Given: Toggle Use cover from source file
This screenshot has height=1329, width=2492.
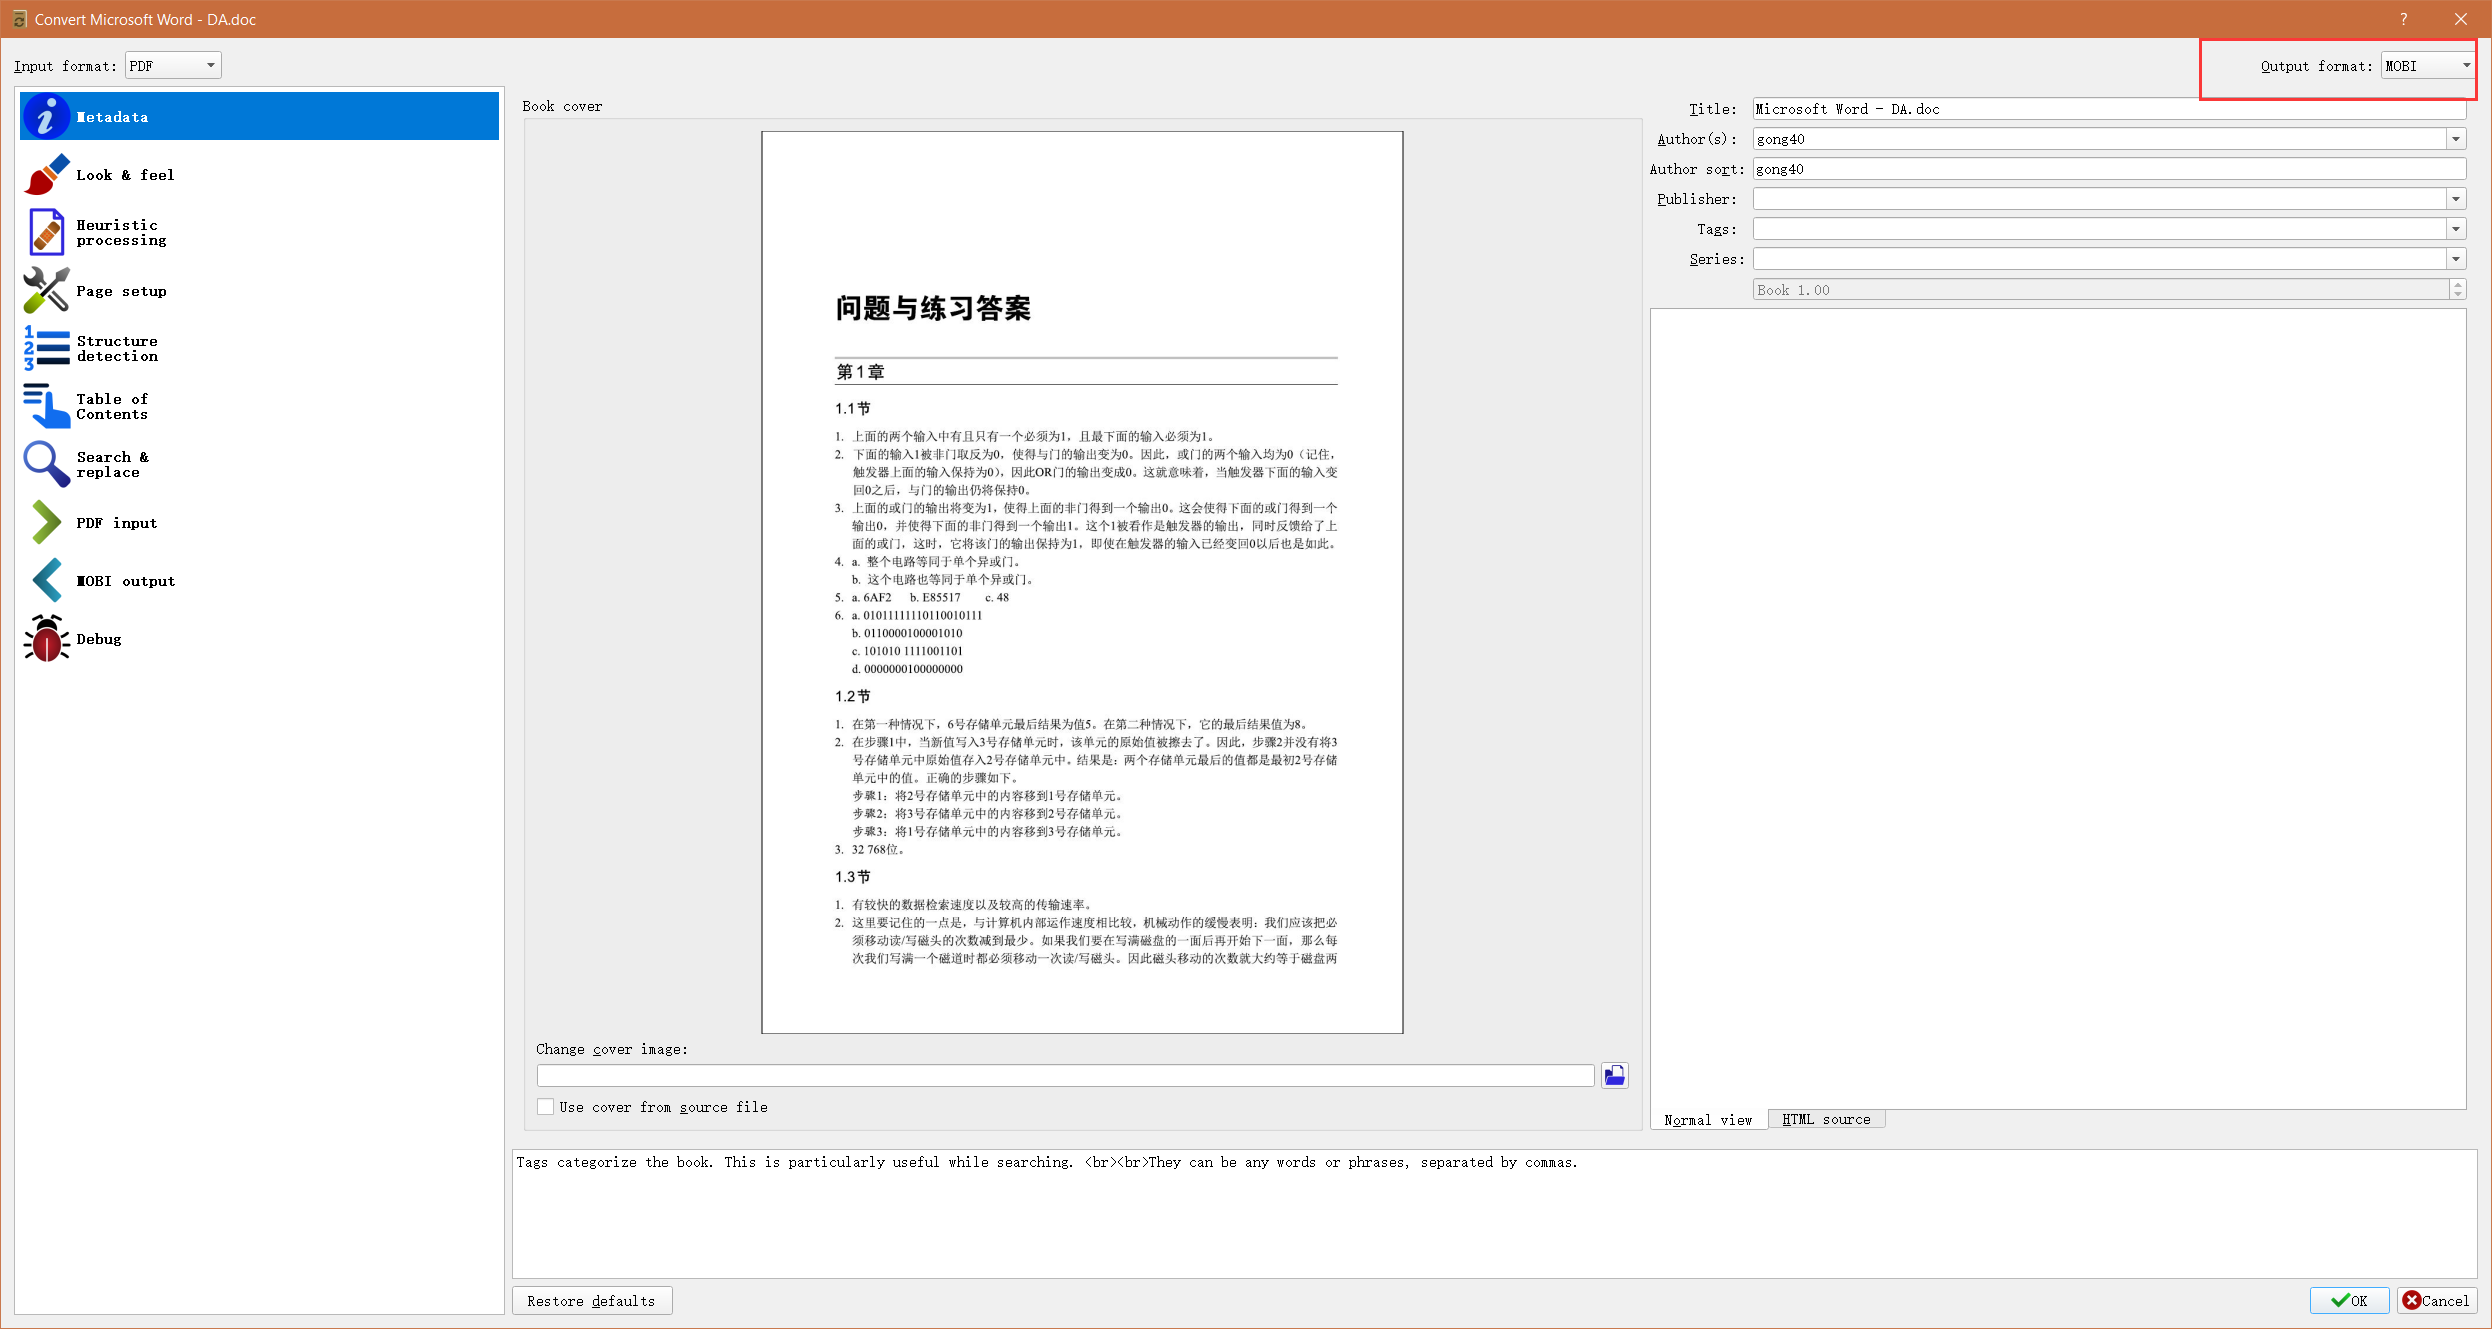Looking at the screenshot, I should click(x=546, y=1106).
